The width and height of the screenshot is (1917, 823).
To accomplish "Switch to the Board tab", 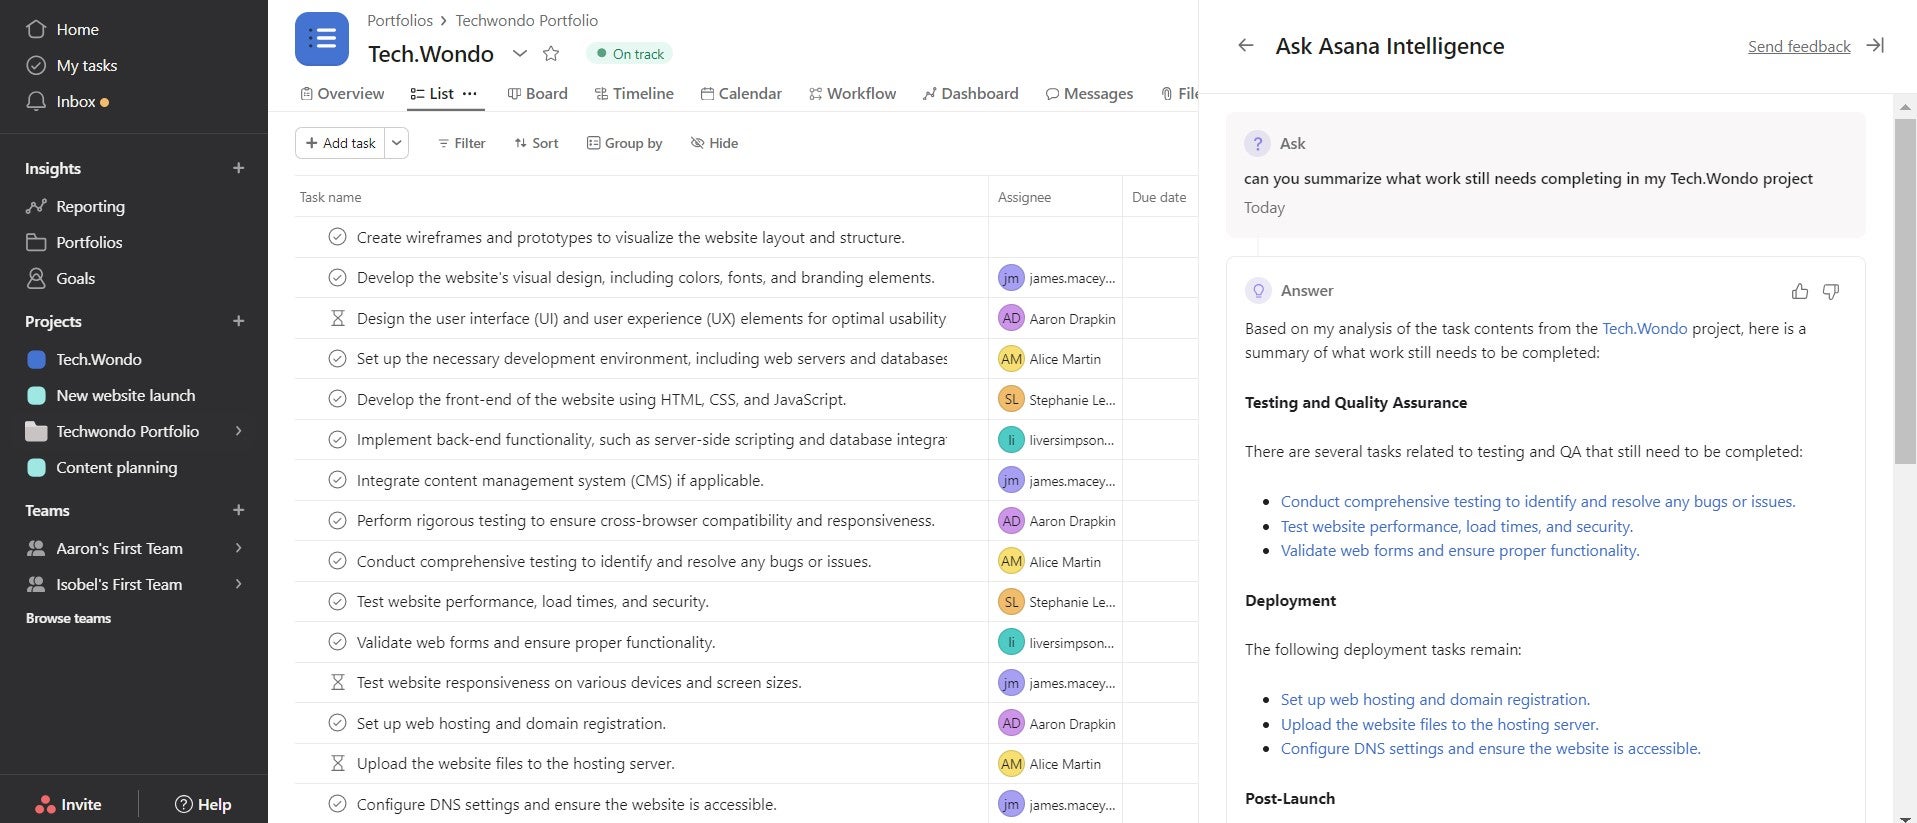I will pos(537,93).
